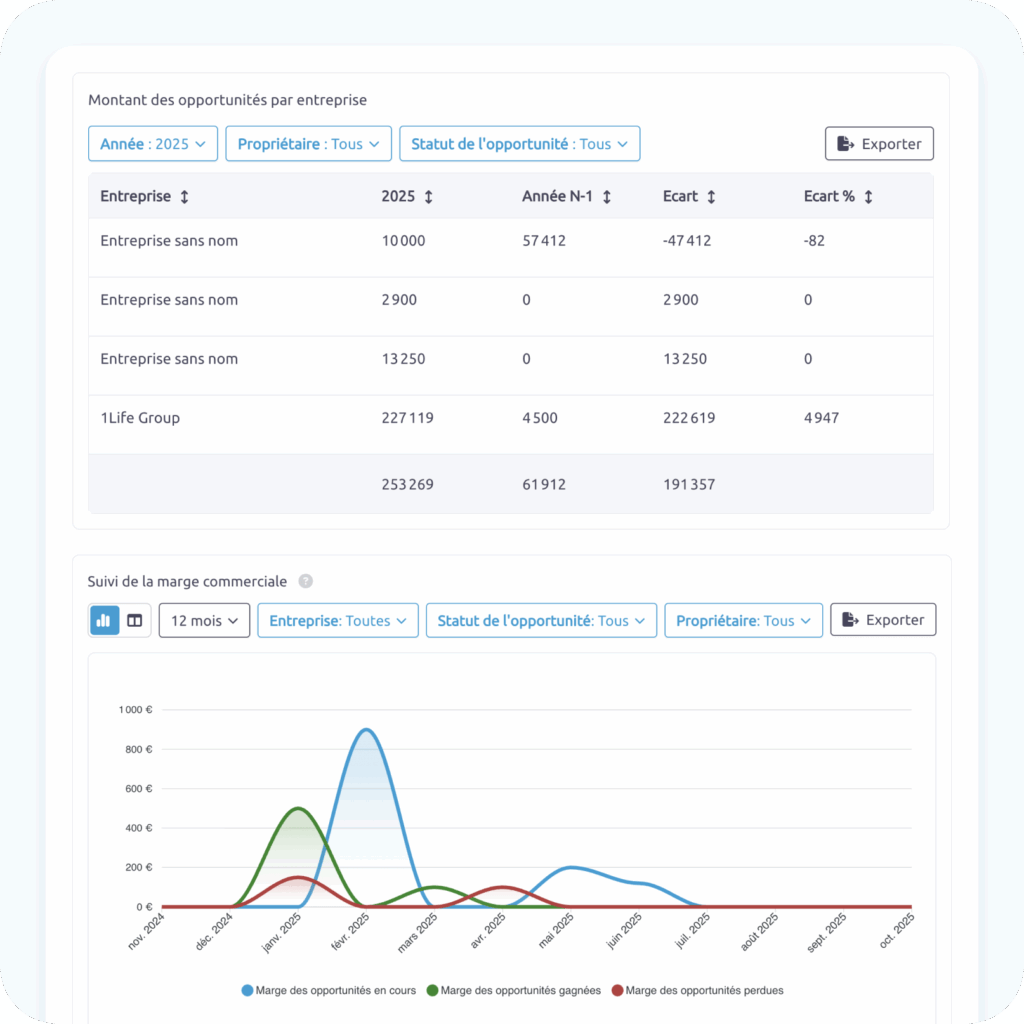Sort by 2025 column sort icon

coord(428,197)
